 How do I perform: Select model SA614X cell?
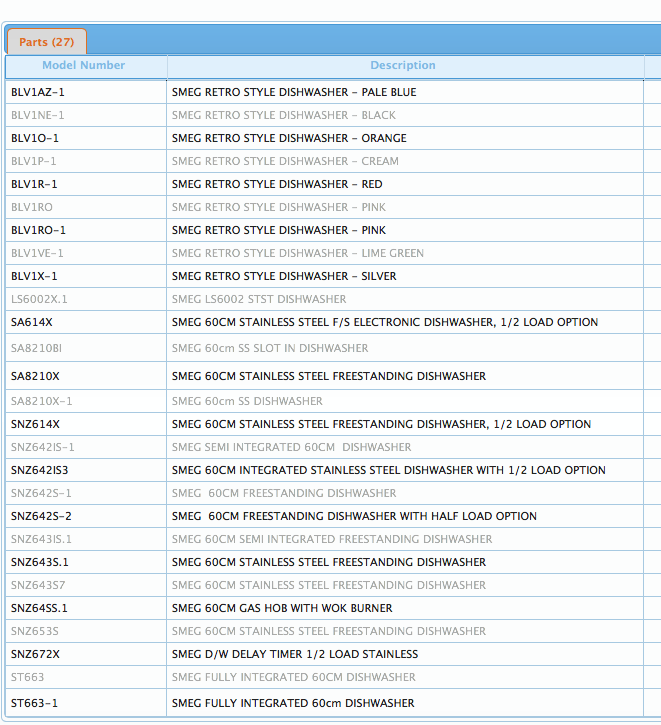pos(86,322)
